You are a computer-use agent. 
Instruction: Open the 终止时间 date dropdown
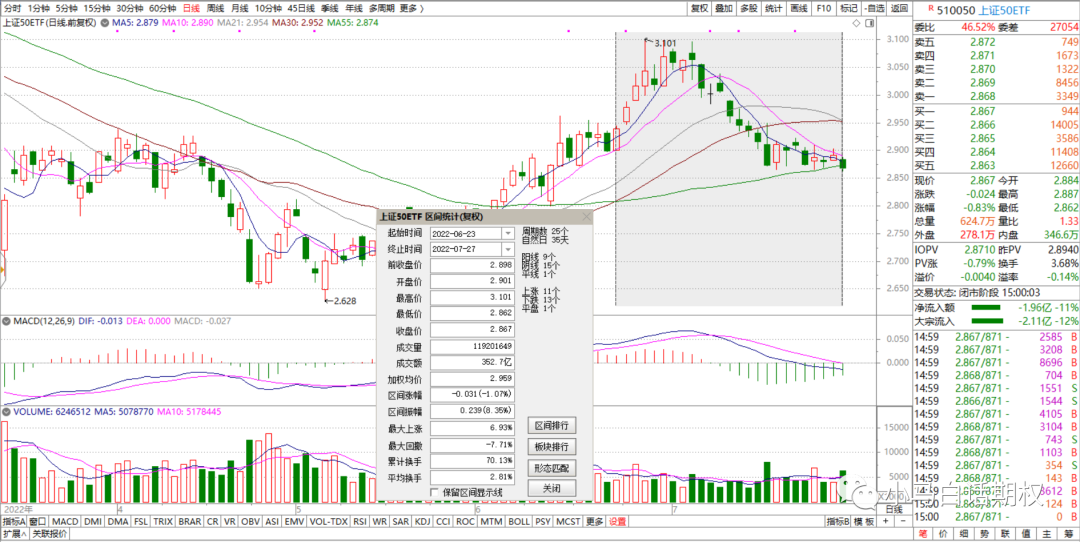(508, 248)
